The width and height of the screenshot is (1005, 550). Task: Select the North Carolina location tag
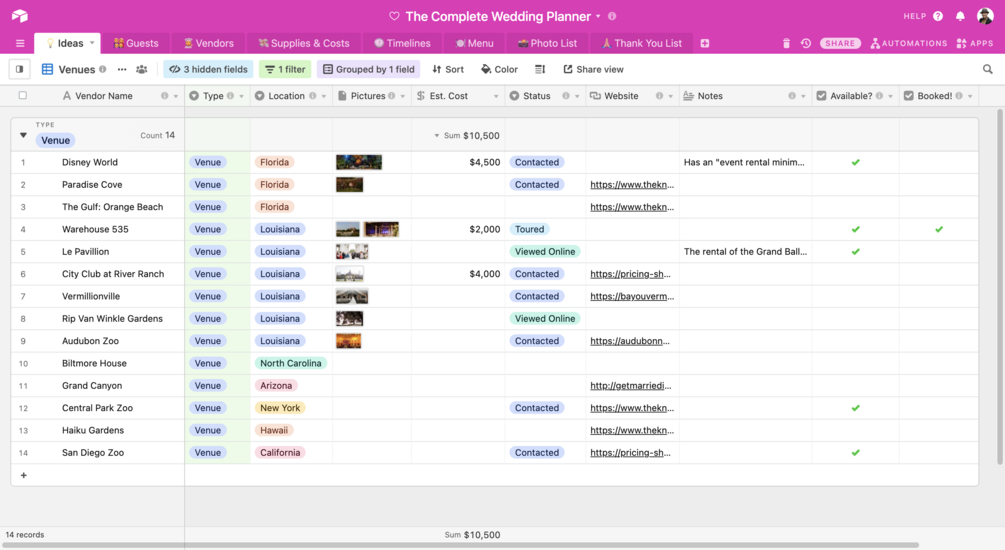[290, 363]
